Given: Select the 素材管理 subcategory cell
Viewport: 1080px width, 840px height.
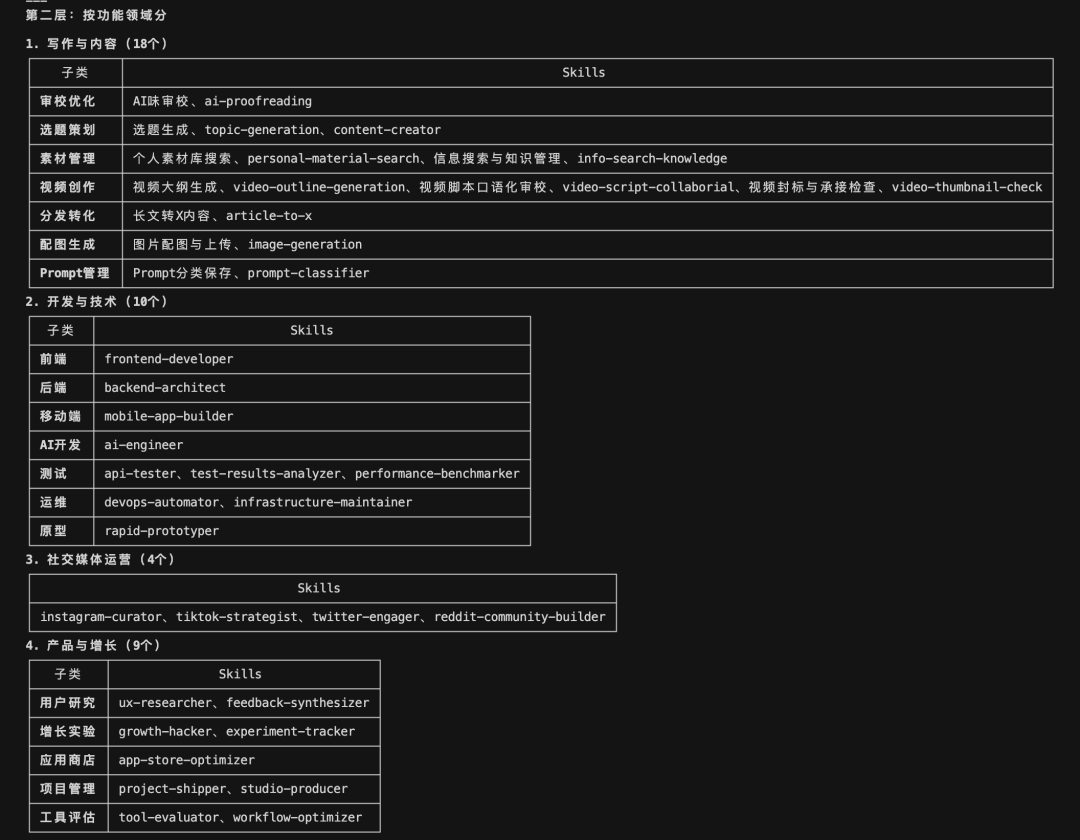Looking at the screenshot, I should point(68,158).
